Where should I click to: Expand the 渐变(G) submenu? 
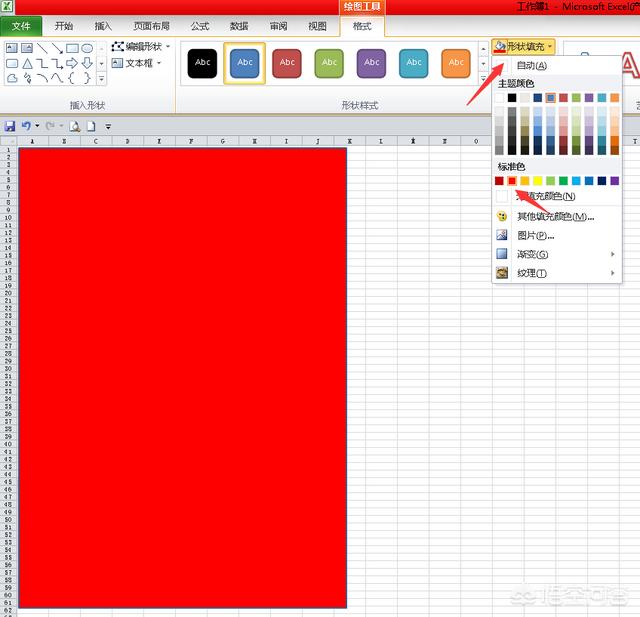[x=556, y=254]
